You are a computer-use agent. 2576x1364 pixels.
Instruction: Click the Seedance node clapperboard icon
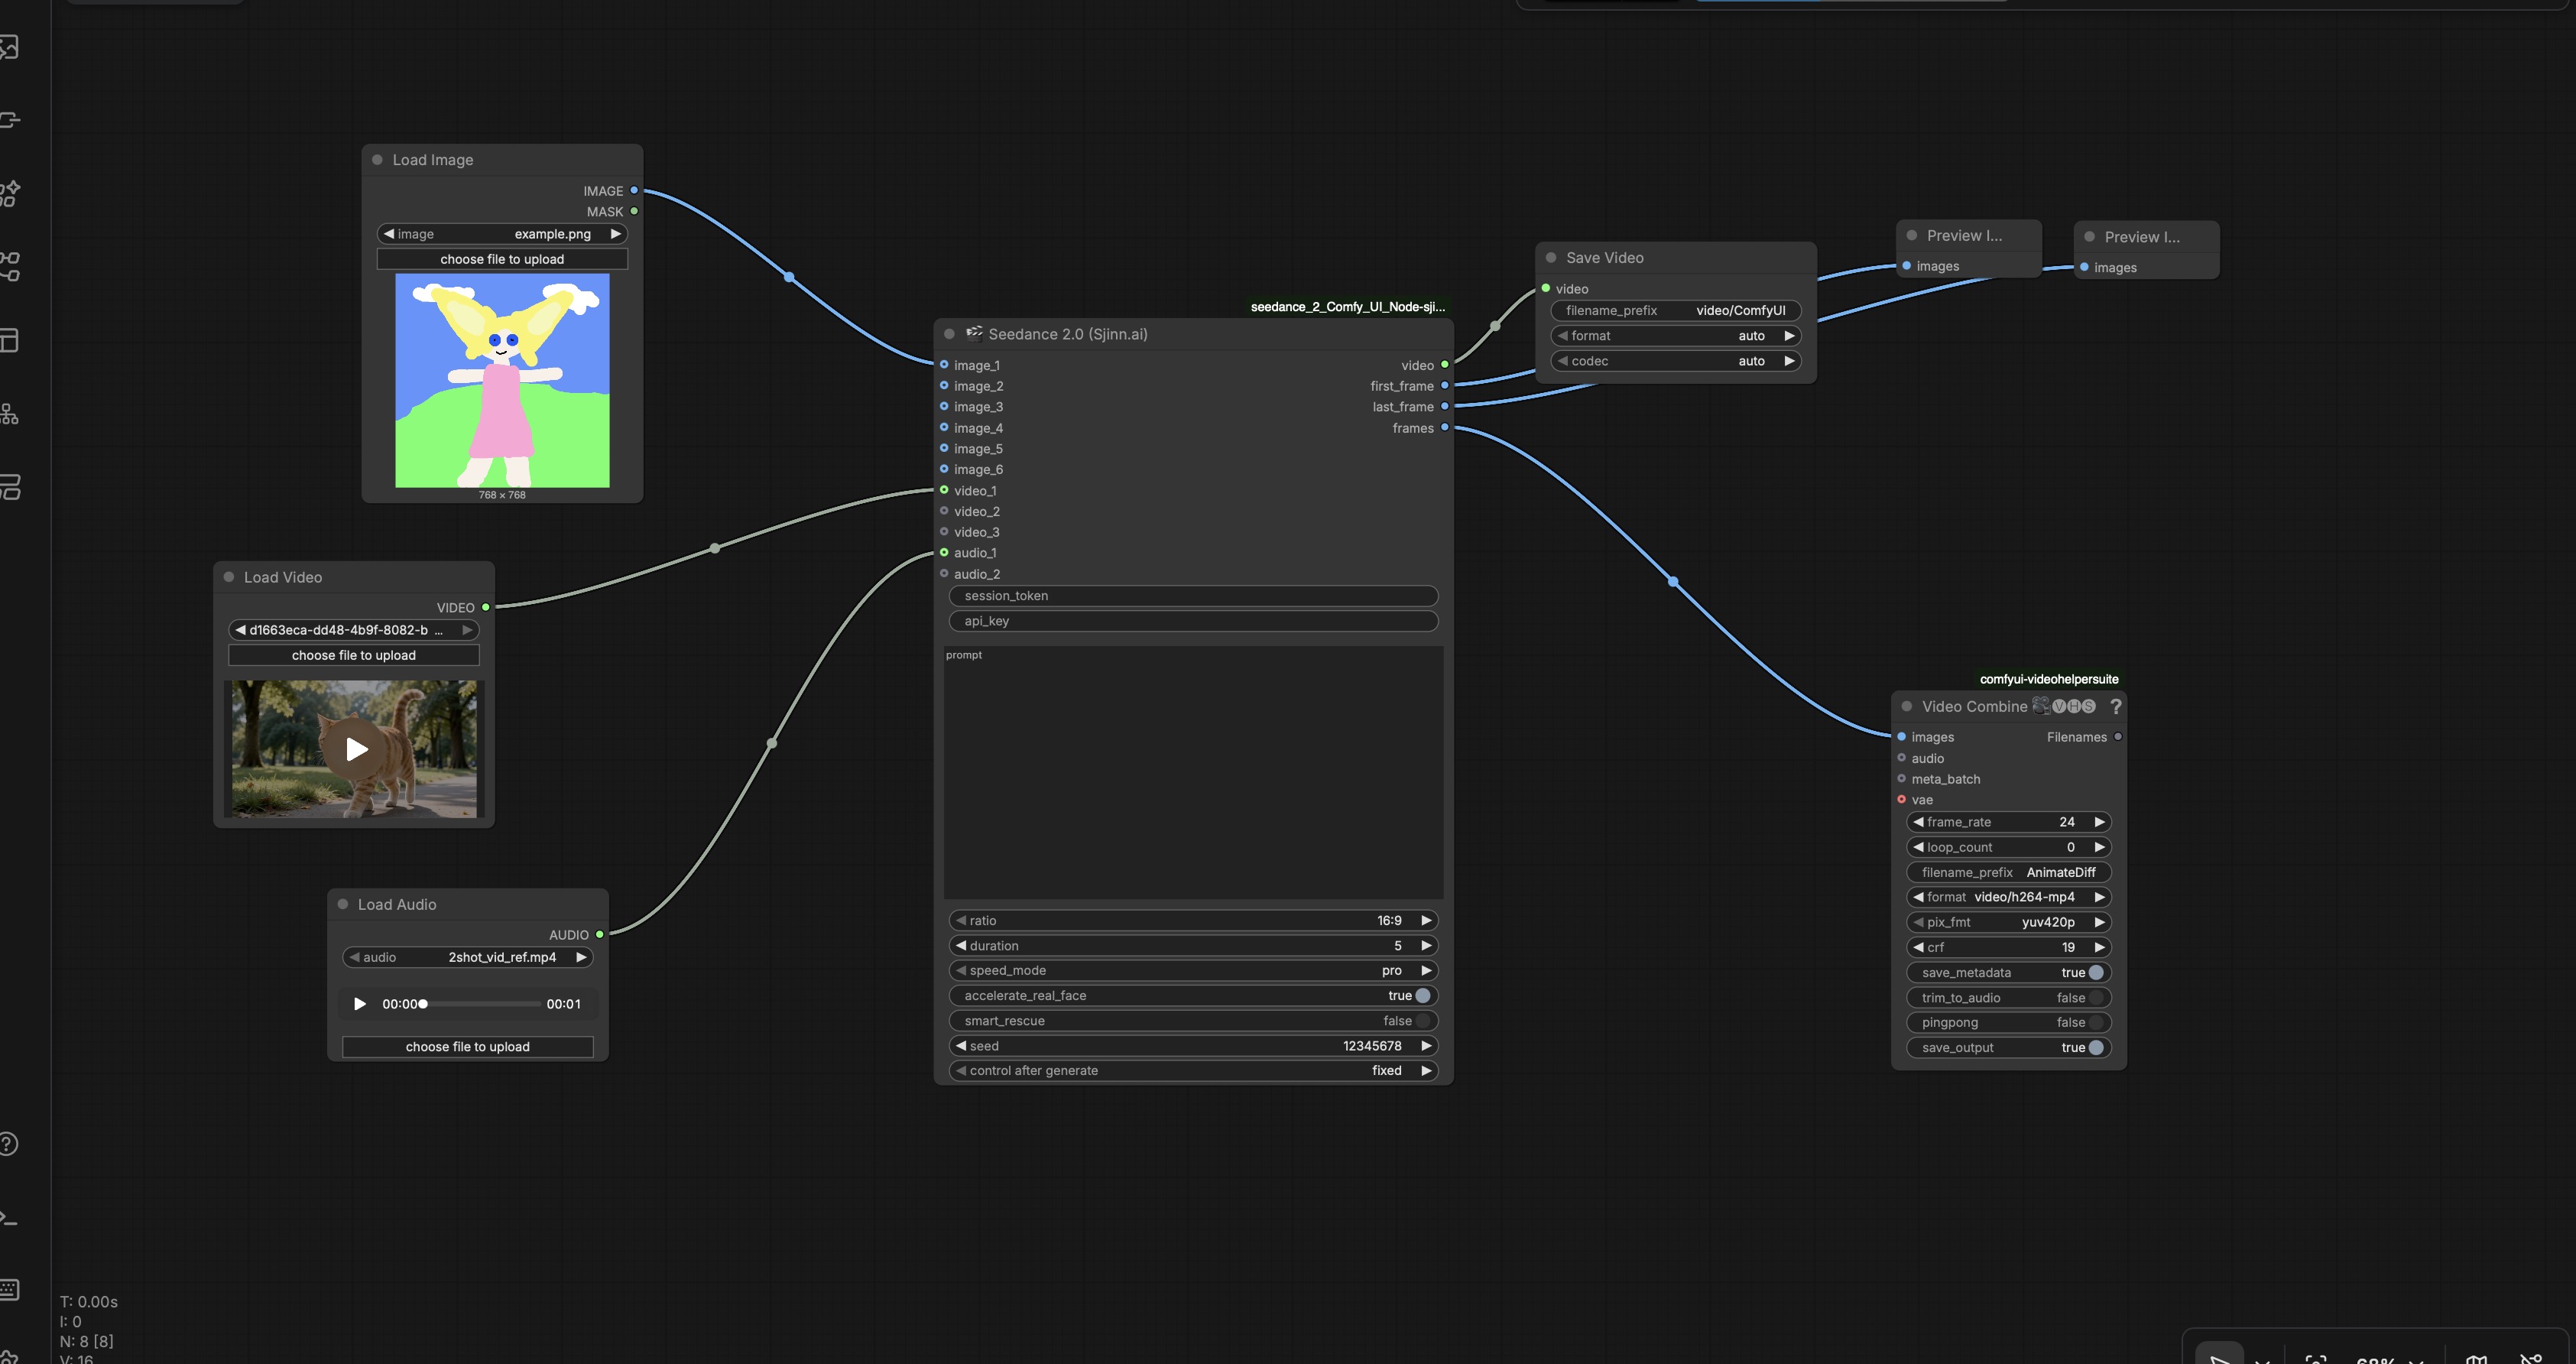(x=974, y=333)
